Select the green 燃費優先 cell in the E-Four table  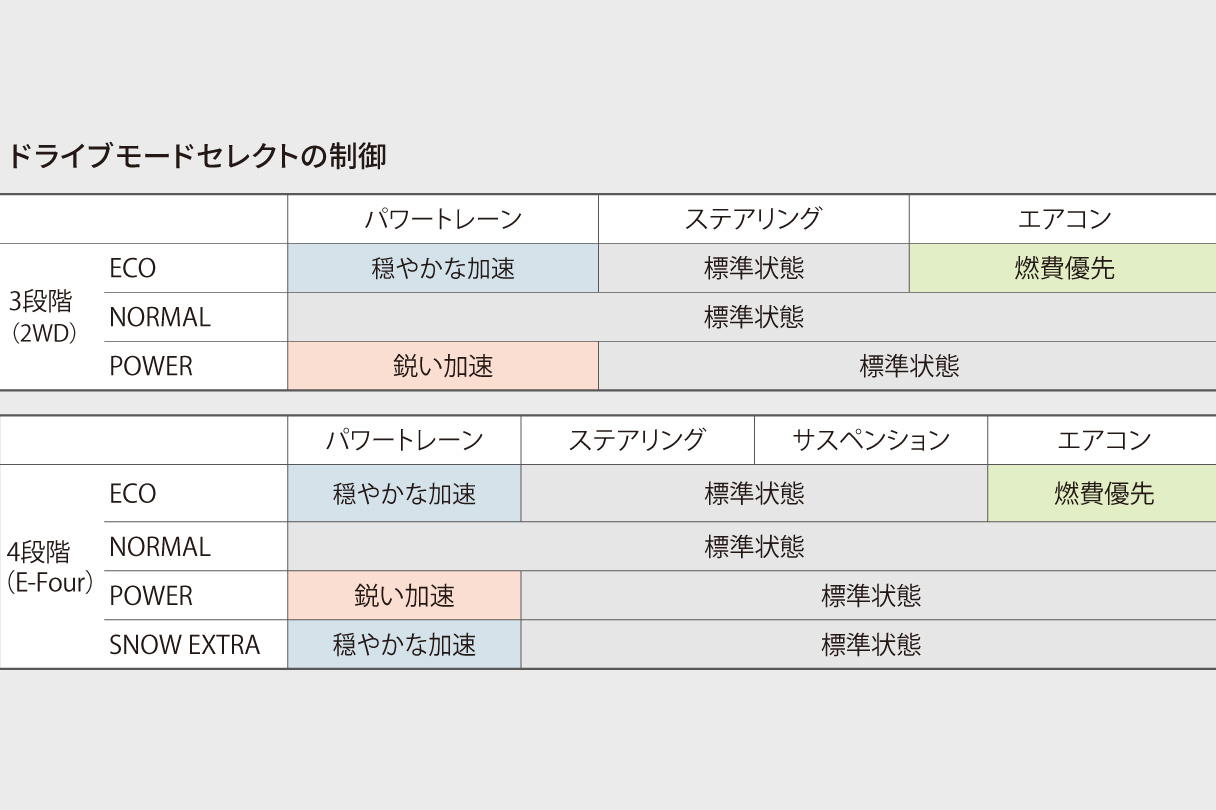(x=1103, y=493)
